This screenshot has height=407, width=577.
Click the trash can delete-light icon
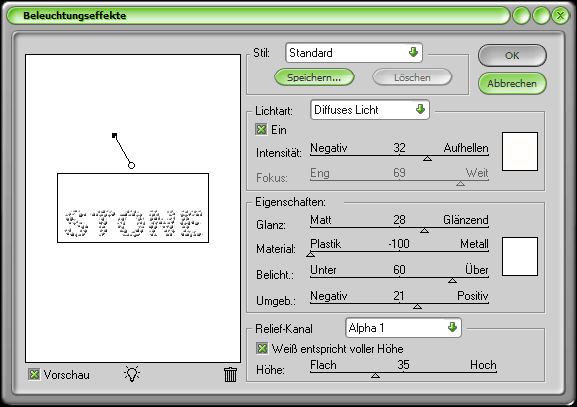coord(230,375)
